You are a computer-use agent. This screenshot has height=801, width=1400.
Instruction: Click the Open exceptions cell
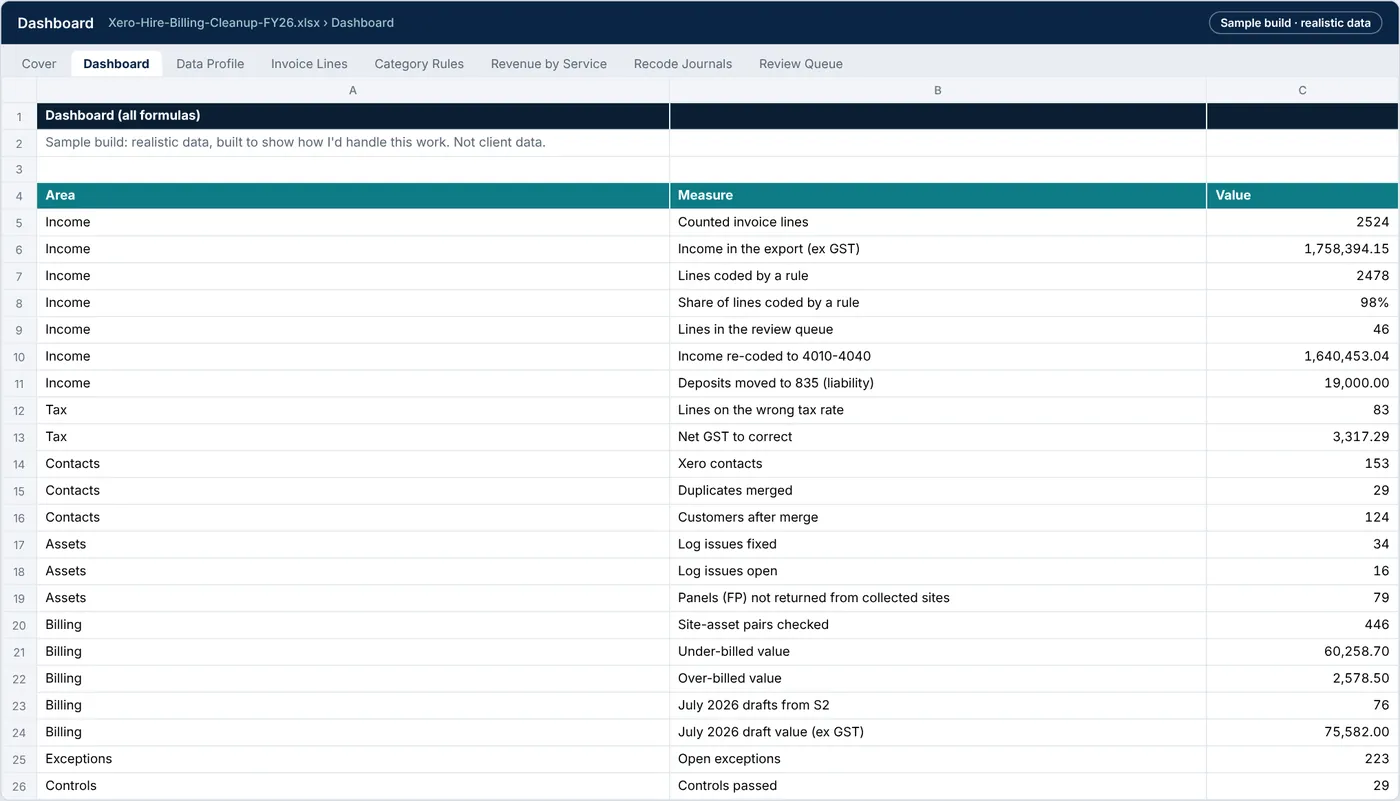pyautogui.click(x=938, y=759)
